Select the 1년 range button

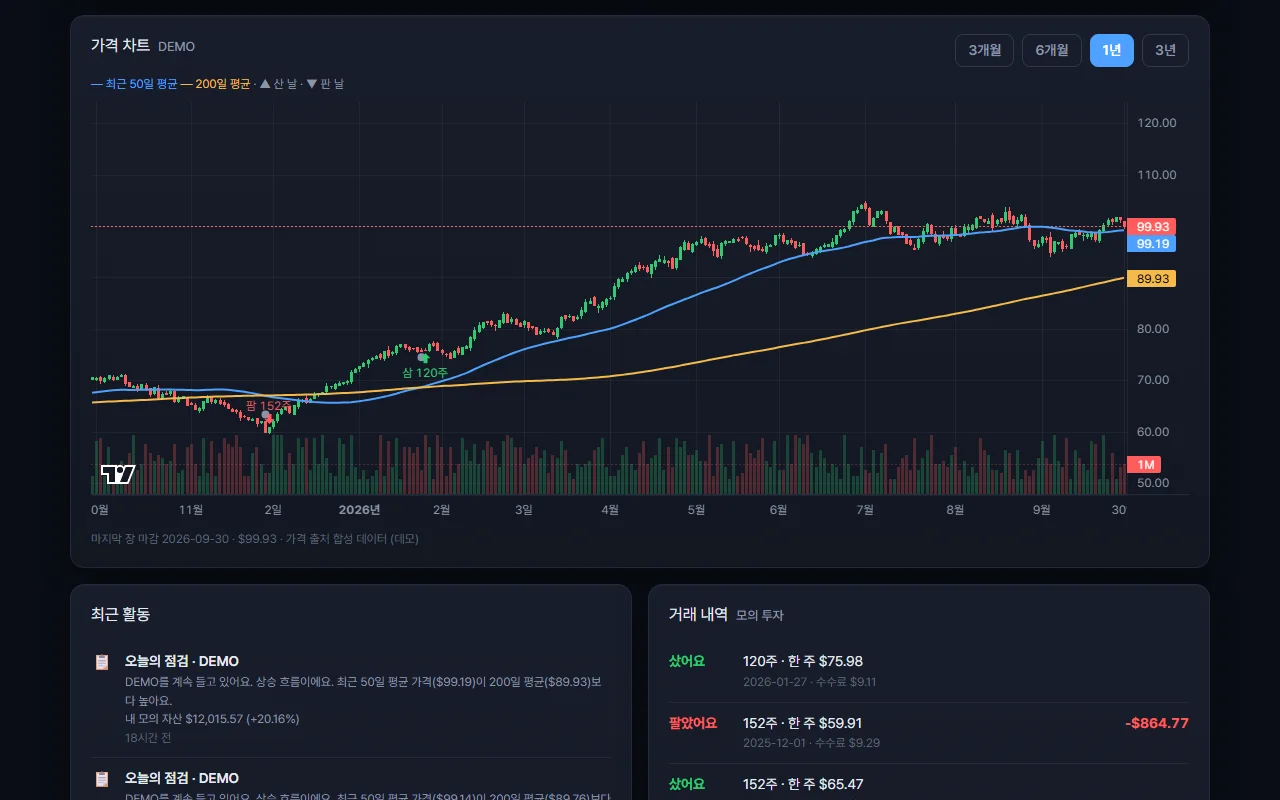click(1112, 50)
